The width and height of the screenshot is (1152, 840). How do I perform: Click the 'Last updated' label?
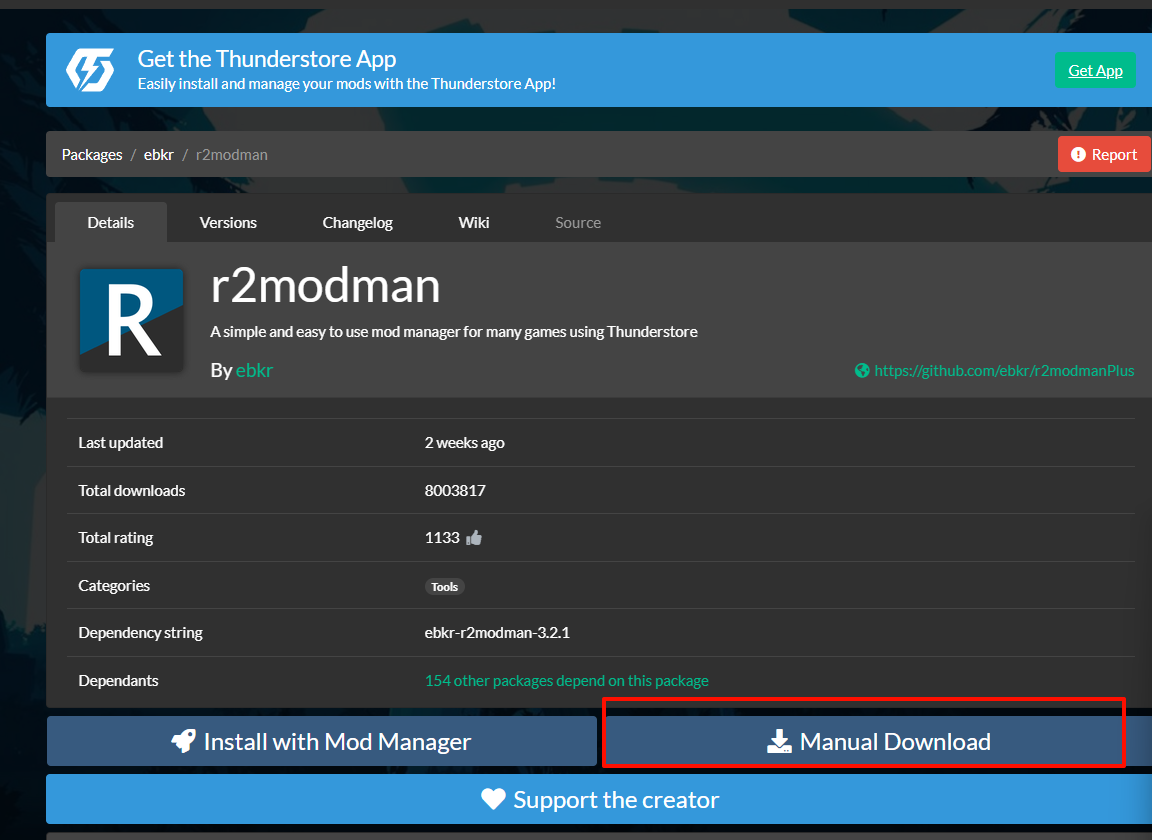pyautogui.click(x=120, y=442)
